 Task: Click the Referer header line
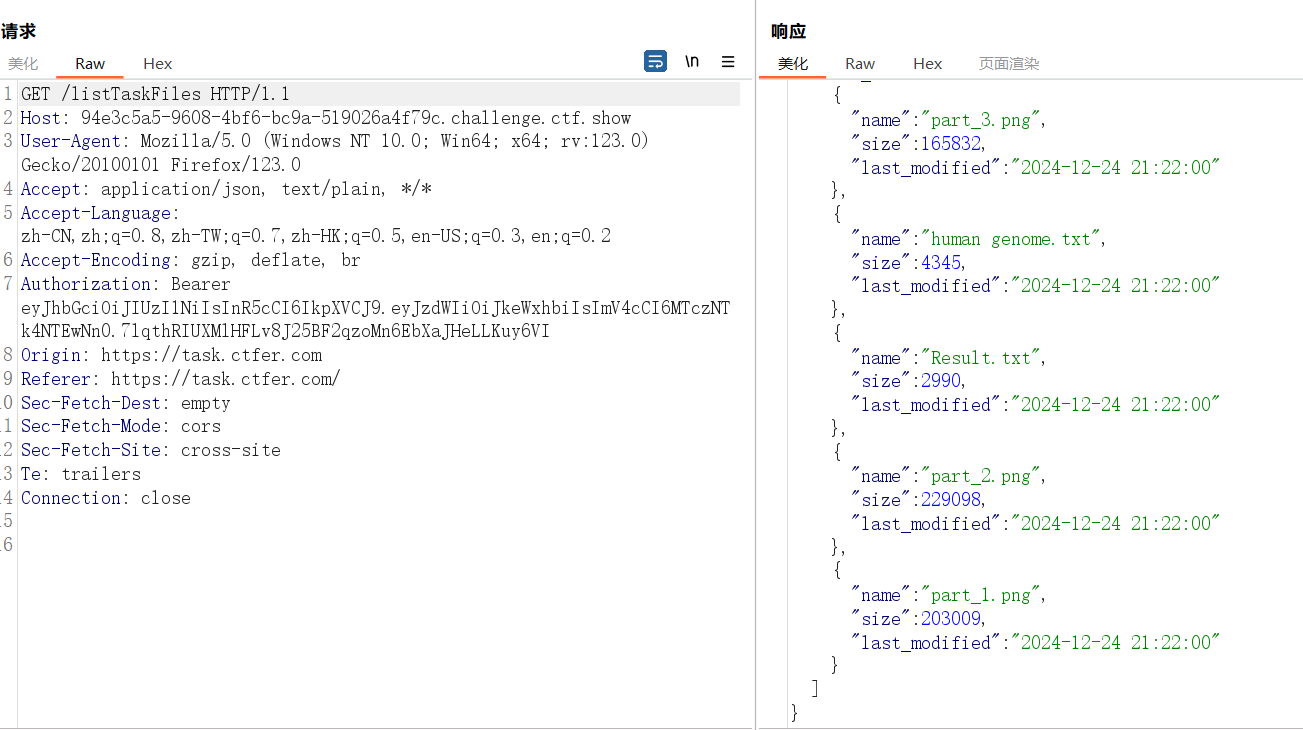[x=180, y=379]
